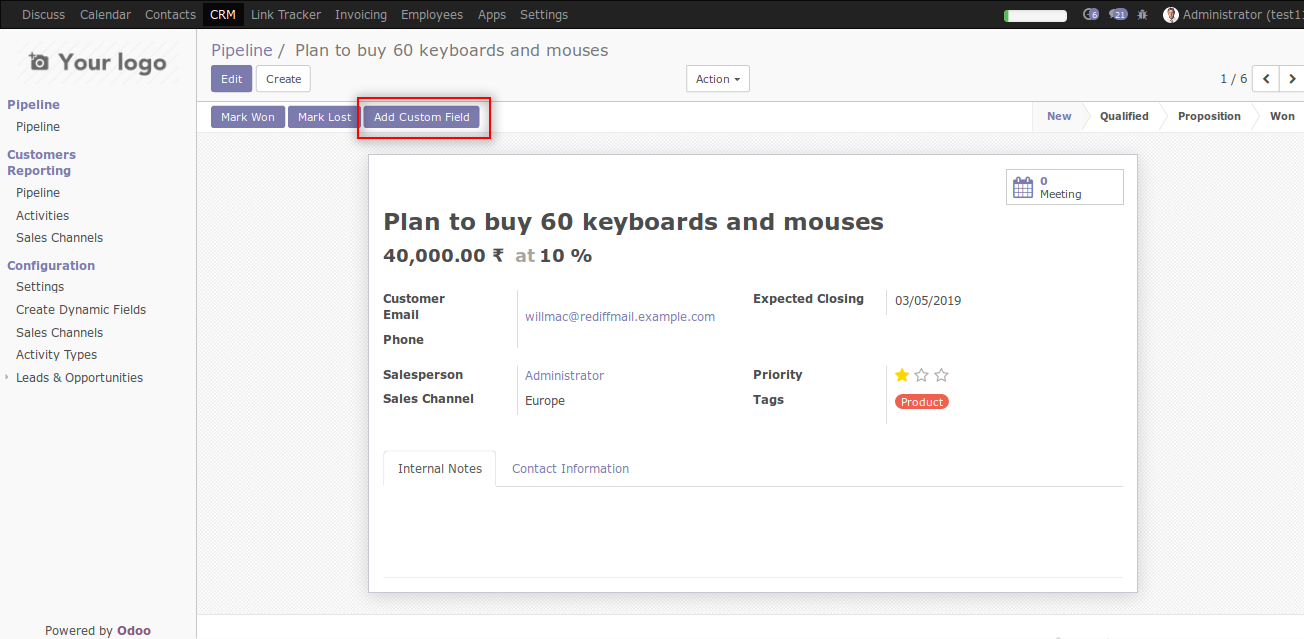This screenshot has width=1304, height=639.
Task: Click the Create button
Action: [x=284, y=79]
